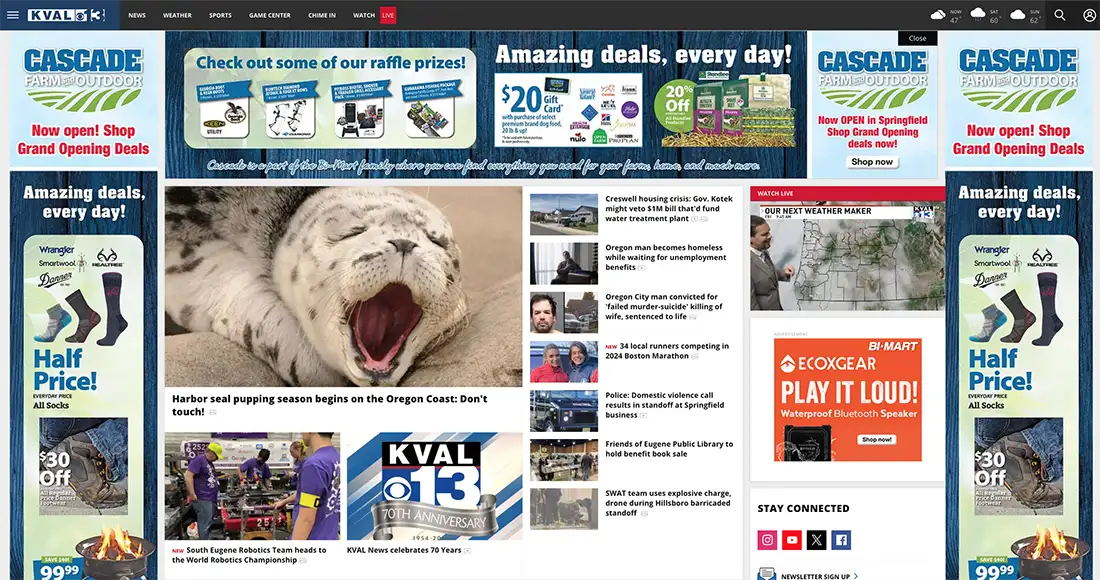Screen dimensions: 1100x580
Task: Click the KVAL 13 70th Anniversary image
Action: (x=435, y=486)
